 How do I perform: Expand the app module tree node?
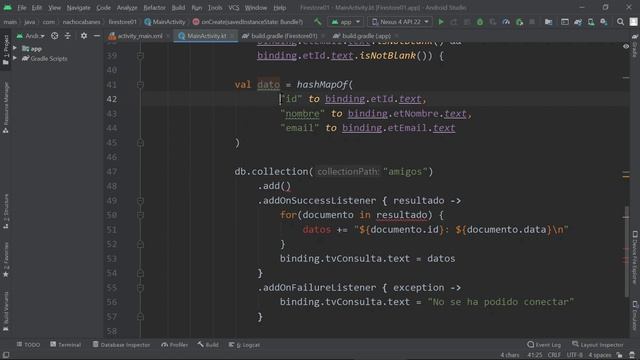[x=15, y=48]
